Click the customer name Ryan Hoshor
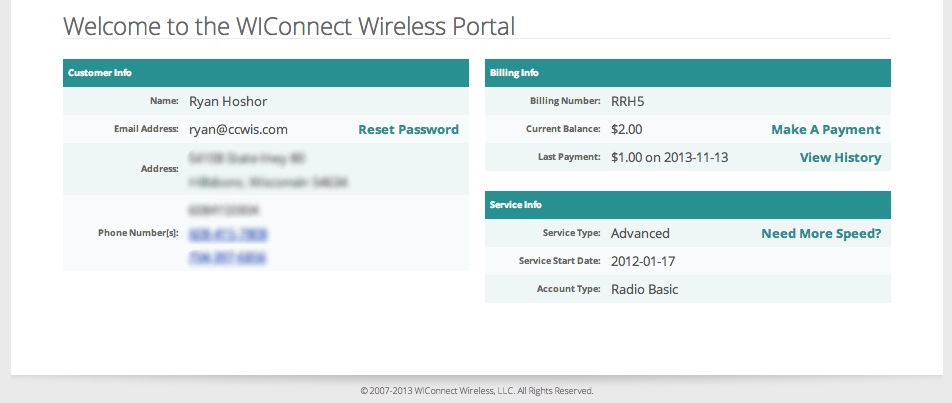 click(228, 101)
